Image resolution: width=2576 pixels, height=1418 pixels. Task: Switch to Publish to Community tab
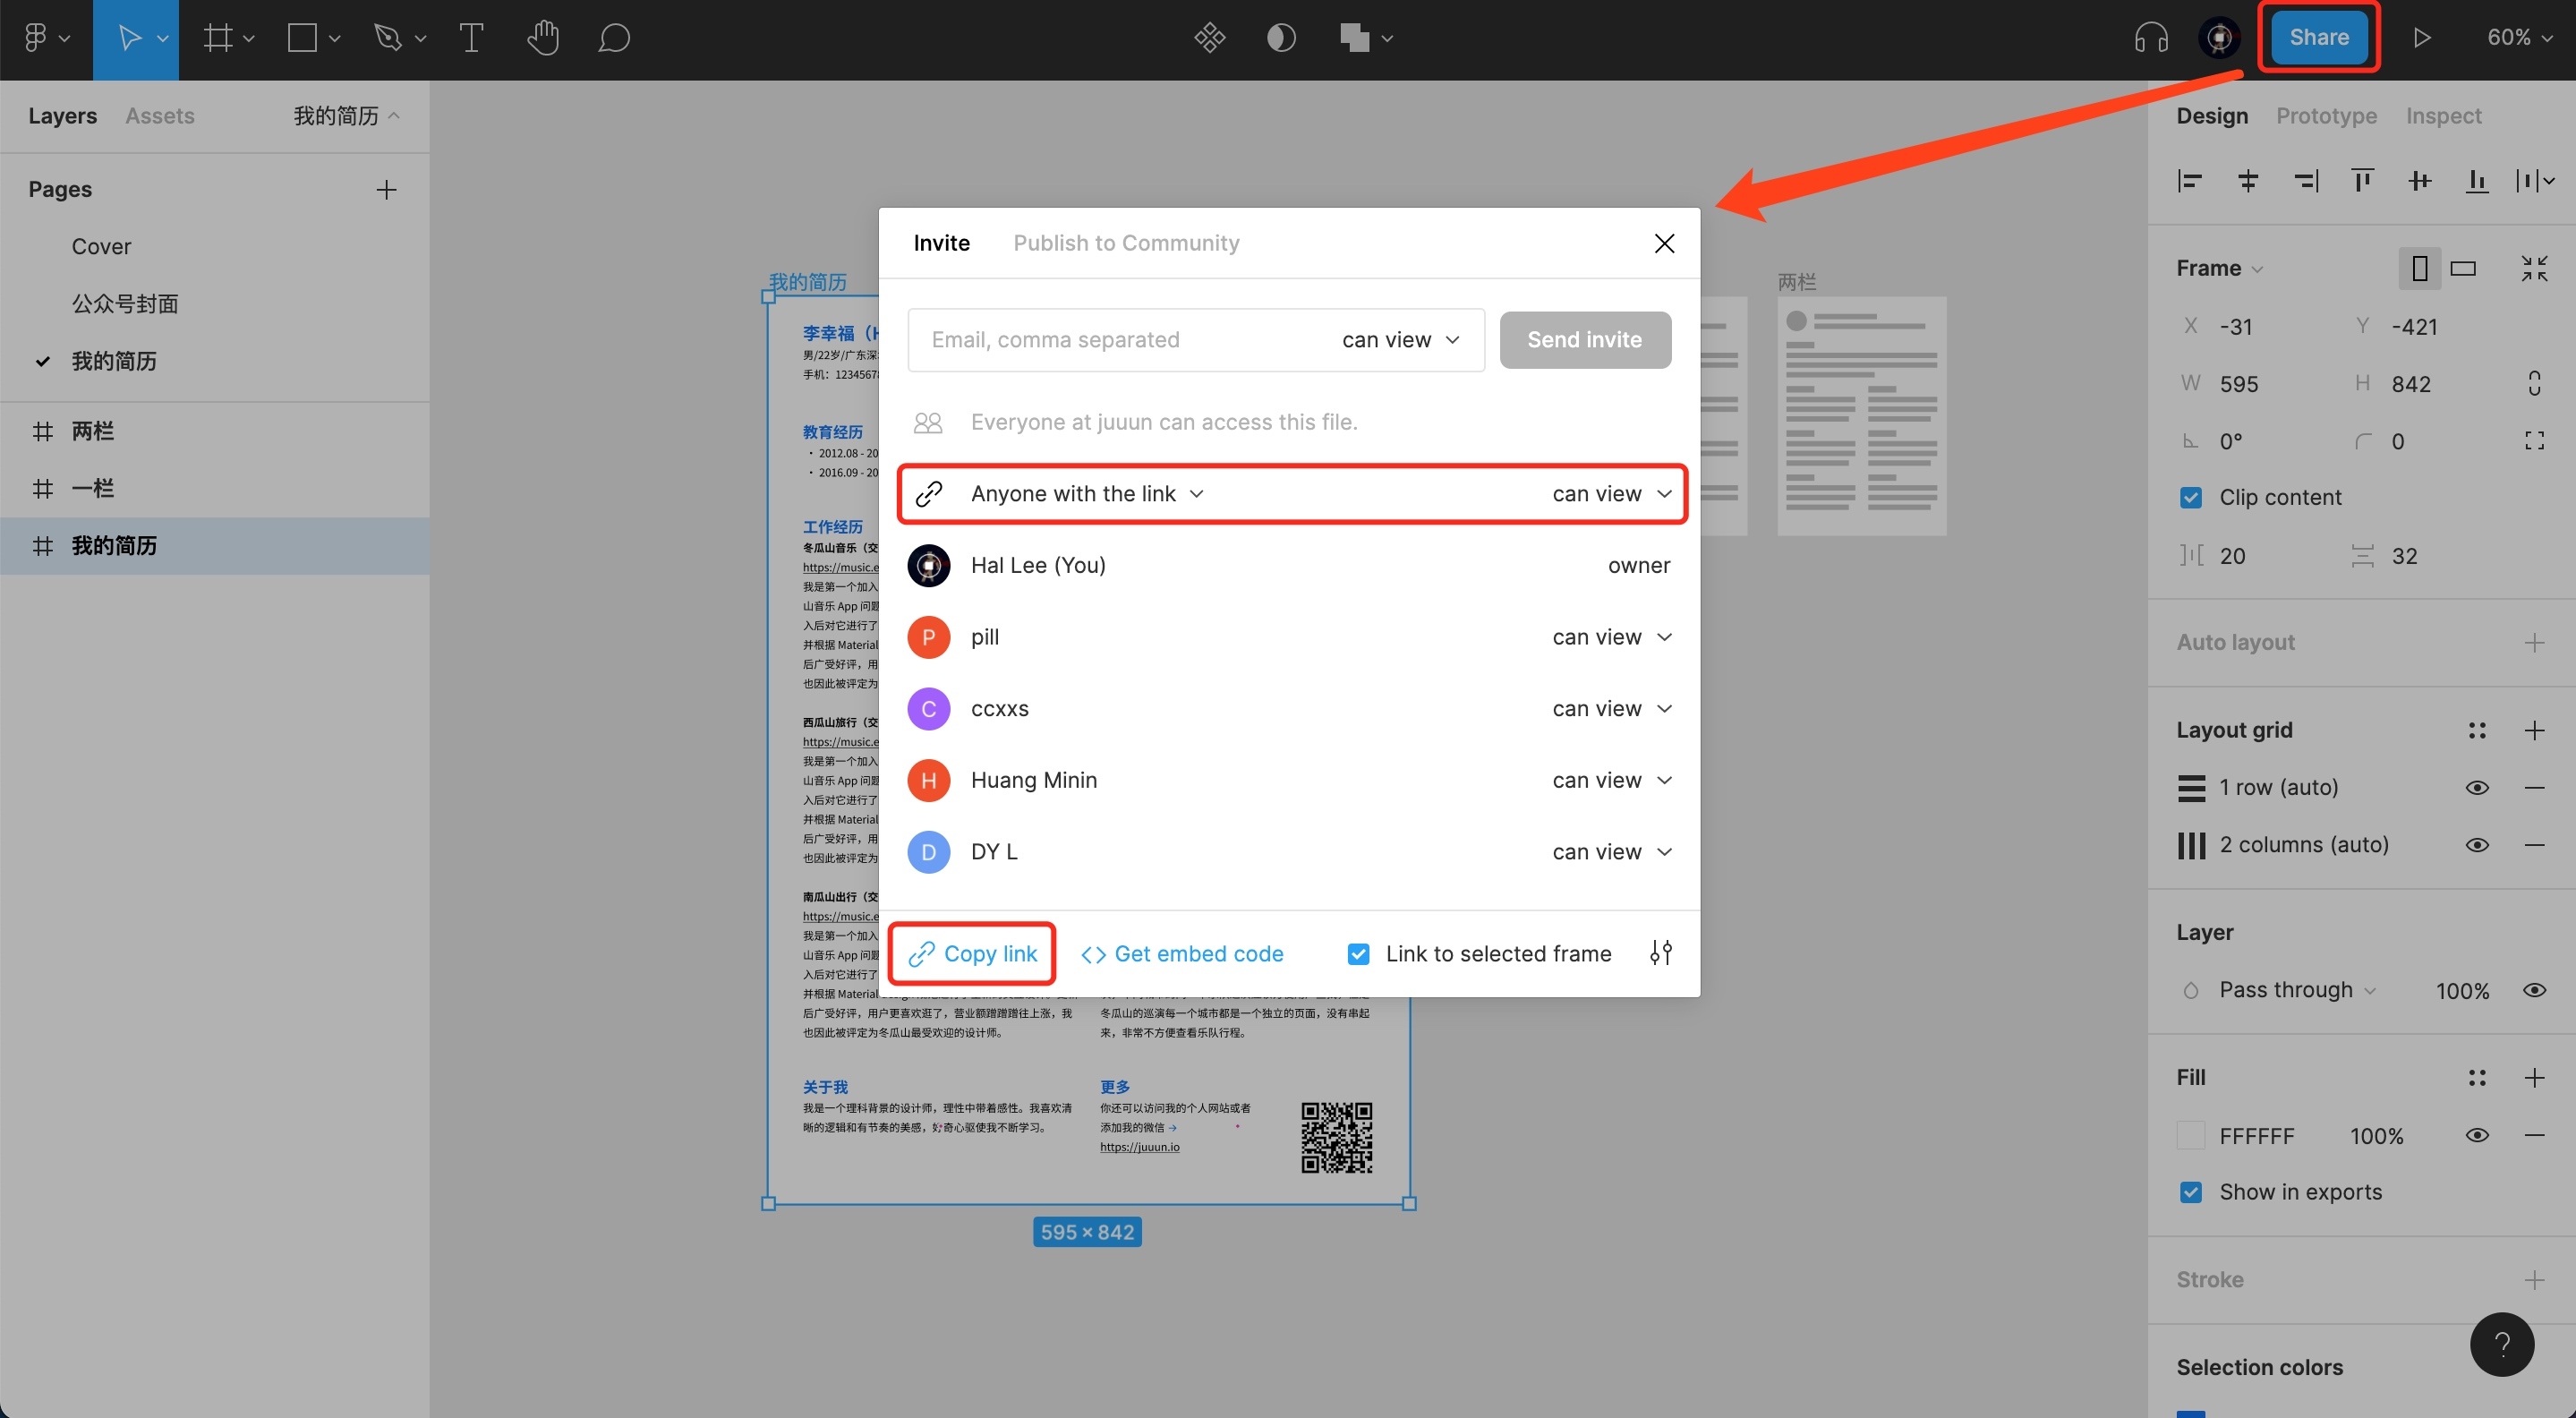[x=1126, y=243]
